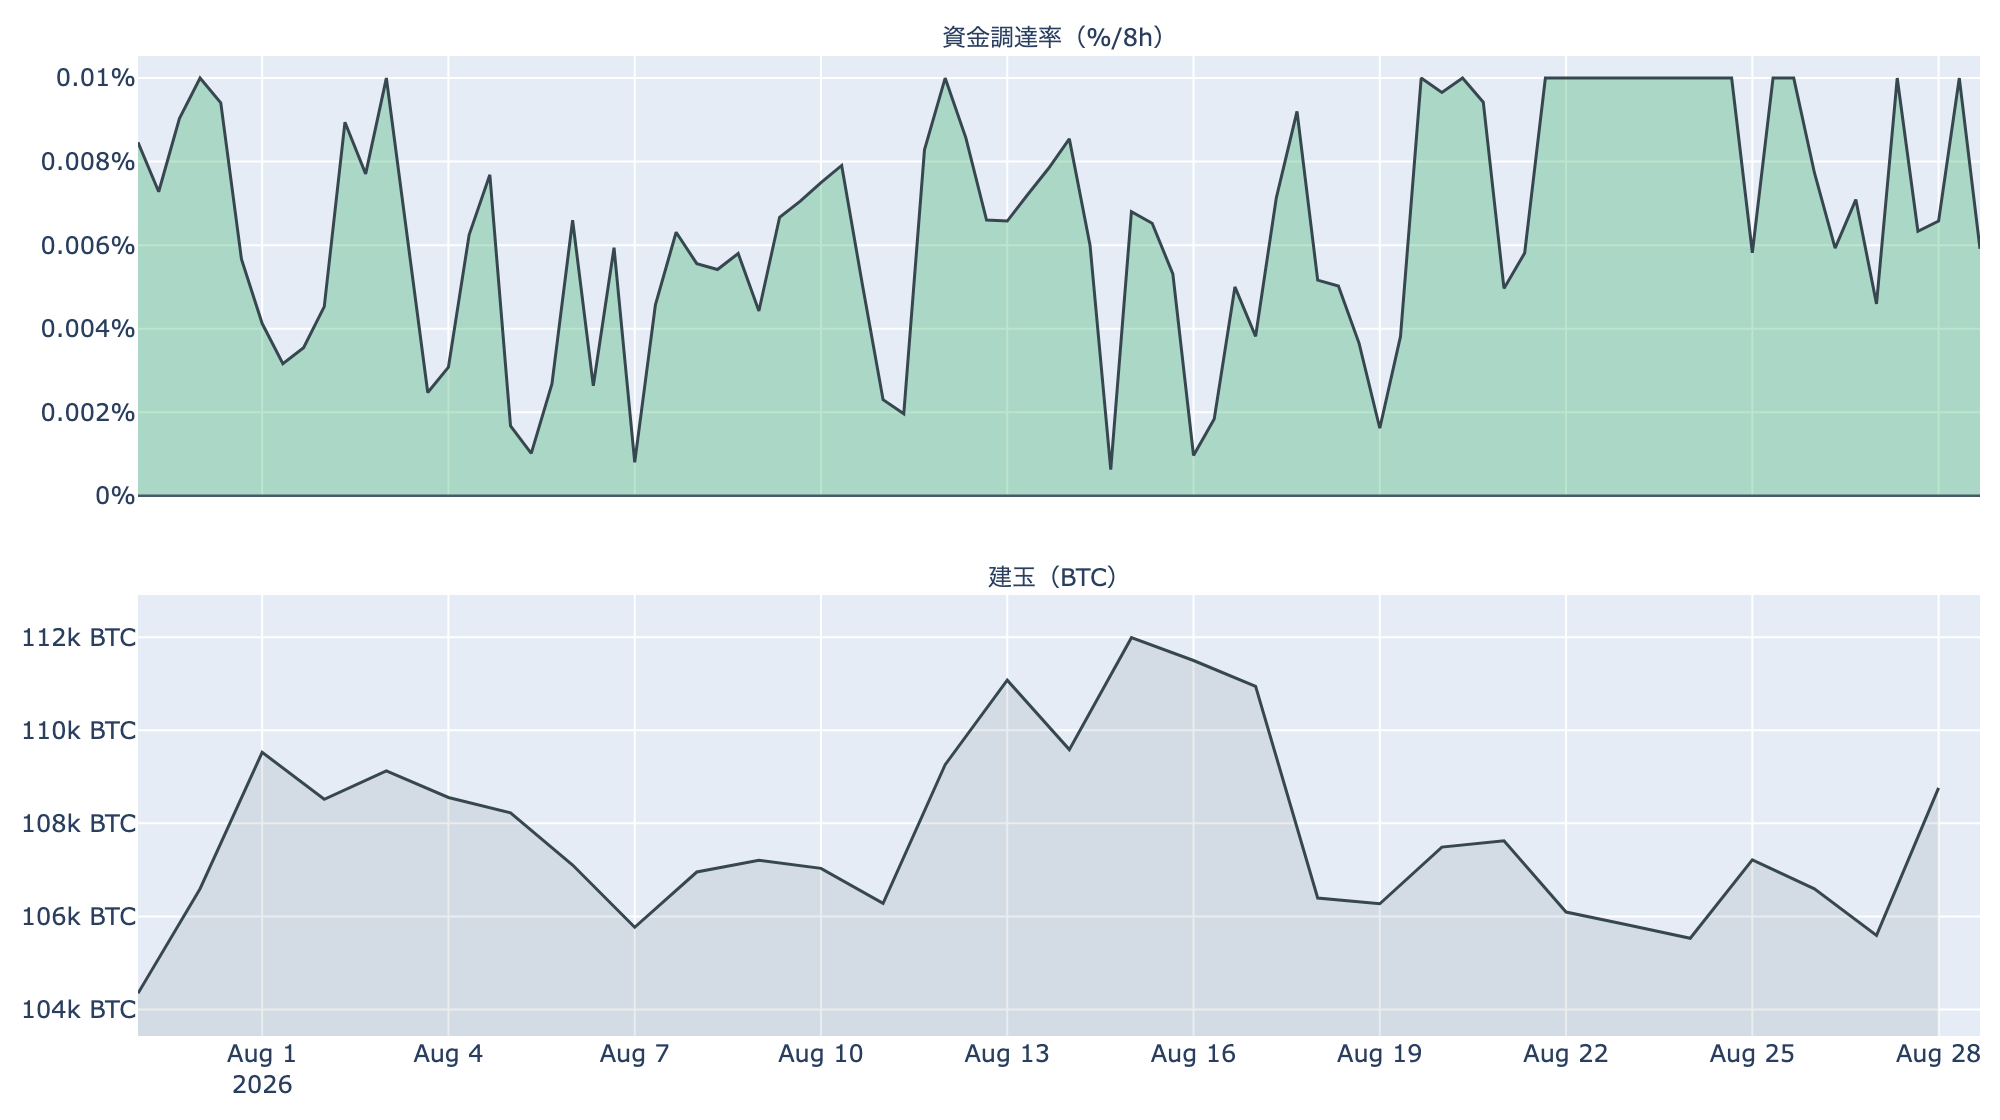
Task: Click the 112k BTC axis label
Action: click(x=79, y=638)
